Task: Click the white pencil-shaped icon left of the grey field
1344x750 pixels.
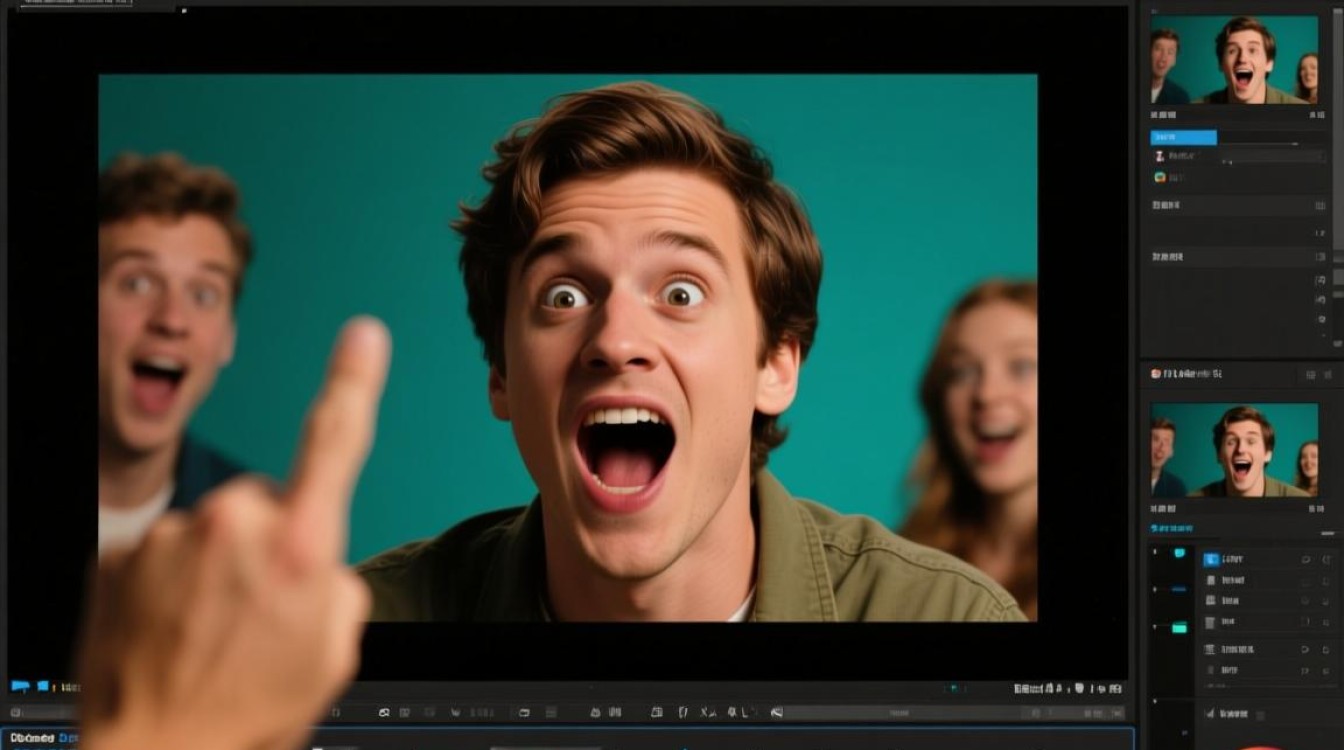Action: [776, 712]
